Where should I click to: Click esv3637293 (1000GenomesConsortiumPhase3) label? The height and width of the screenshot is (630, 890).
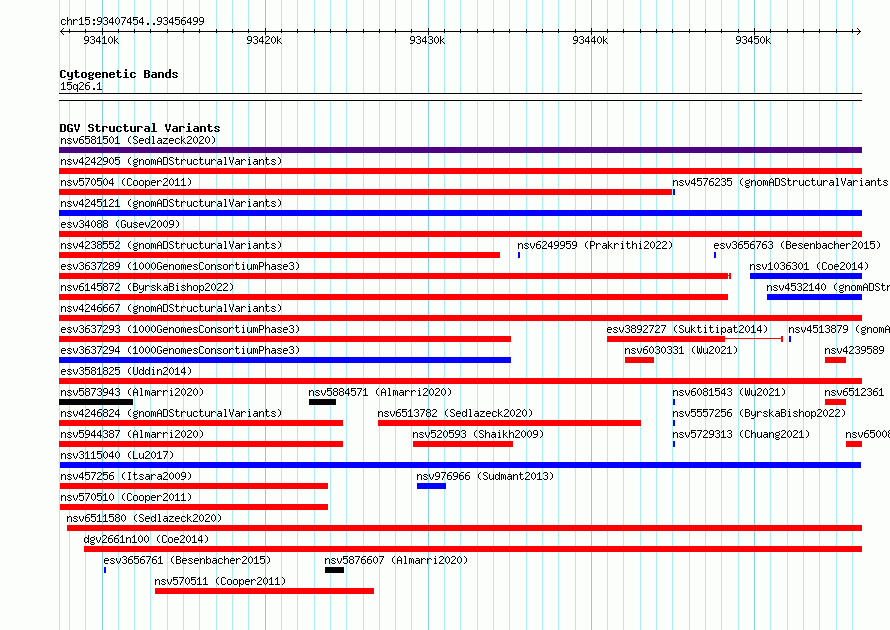(180, 329)
